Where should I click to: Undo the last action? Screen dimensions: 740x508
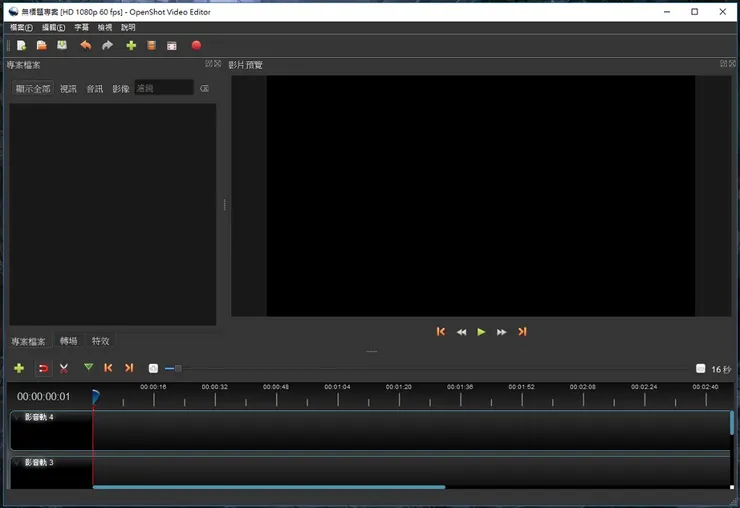point(85,45)
